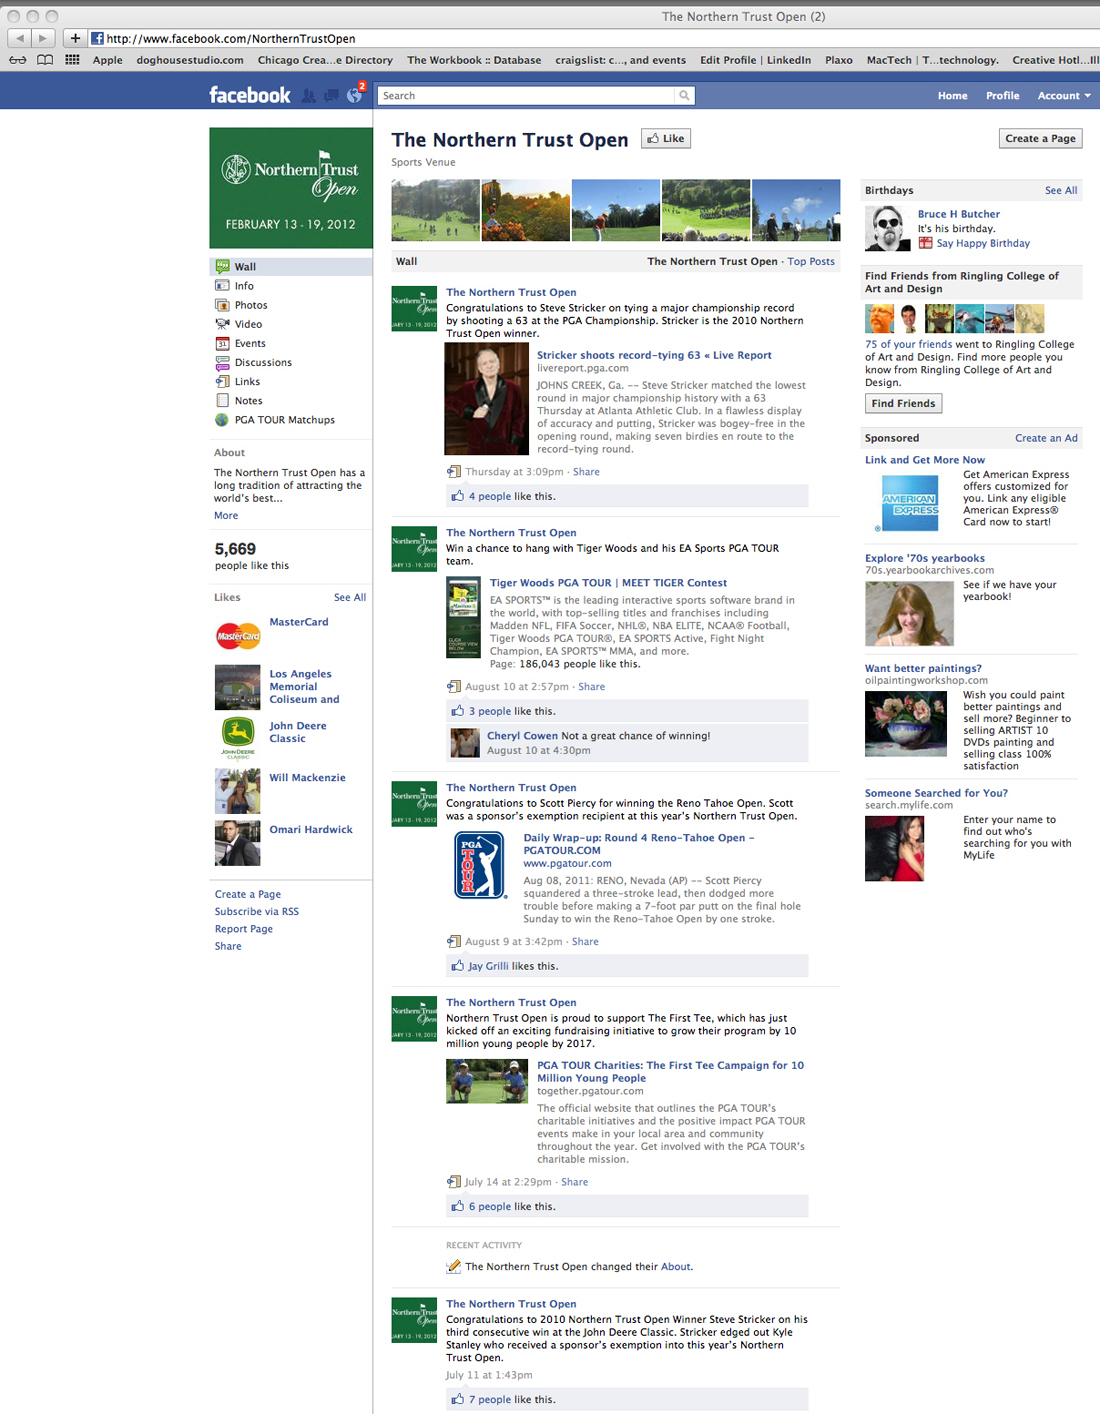Go to Profile in top navigation

(1002, 96)
